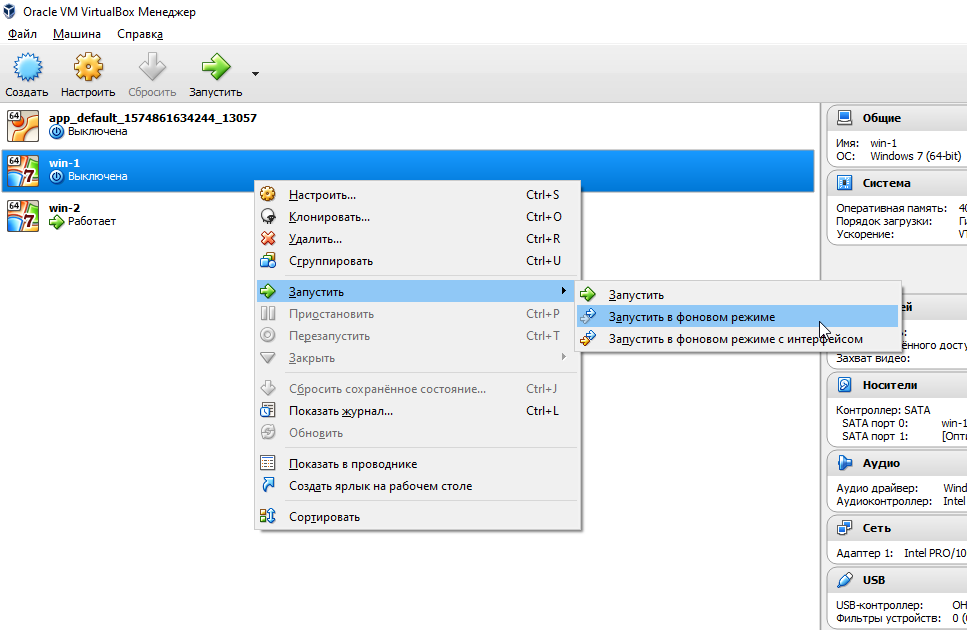Open the Файл menu
This screenshot has height=630, width=967.
click(x=22, y=34)
